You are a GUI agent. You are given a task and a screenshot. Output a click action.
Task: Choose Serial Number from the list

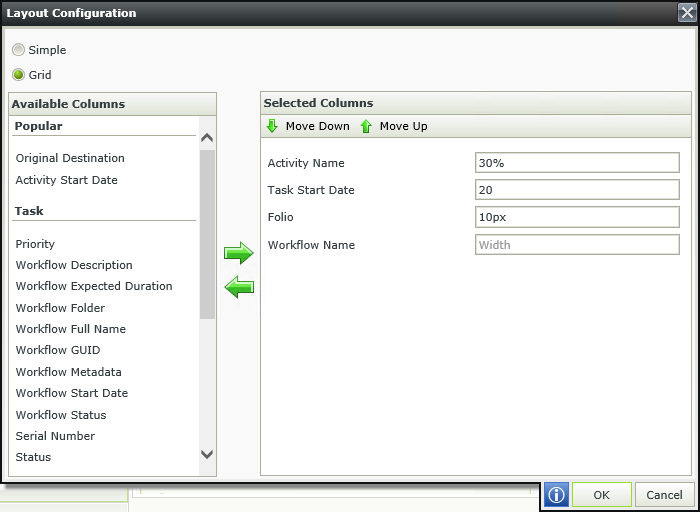tap(55, 436)
